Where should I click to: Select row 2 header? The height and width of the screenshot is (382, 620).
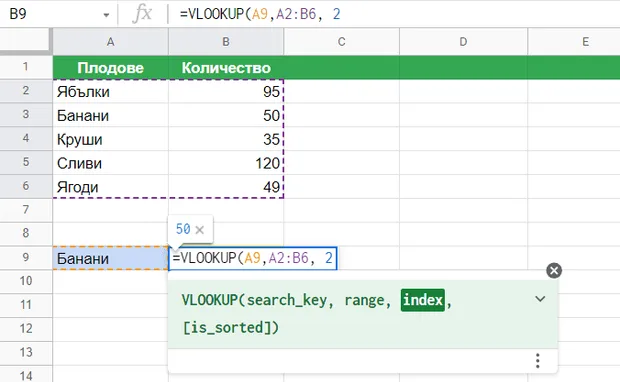[x=26, y=91]
